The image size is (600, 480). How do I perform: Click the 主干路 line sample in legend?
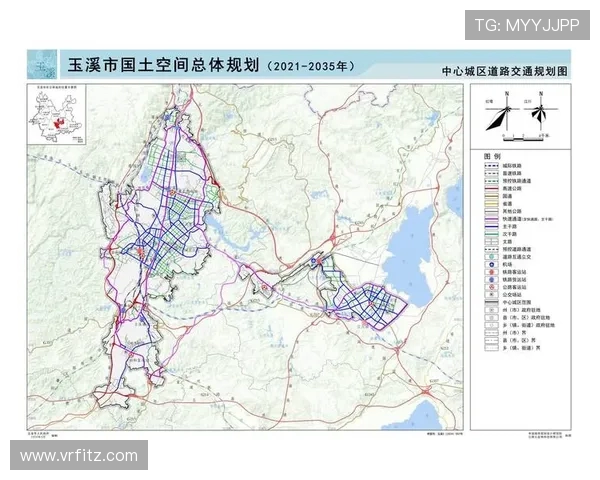[x=489, y=228]
